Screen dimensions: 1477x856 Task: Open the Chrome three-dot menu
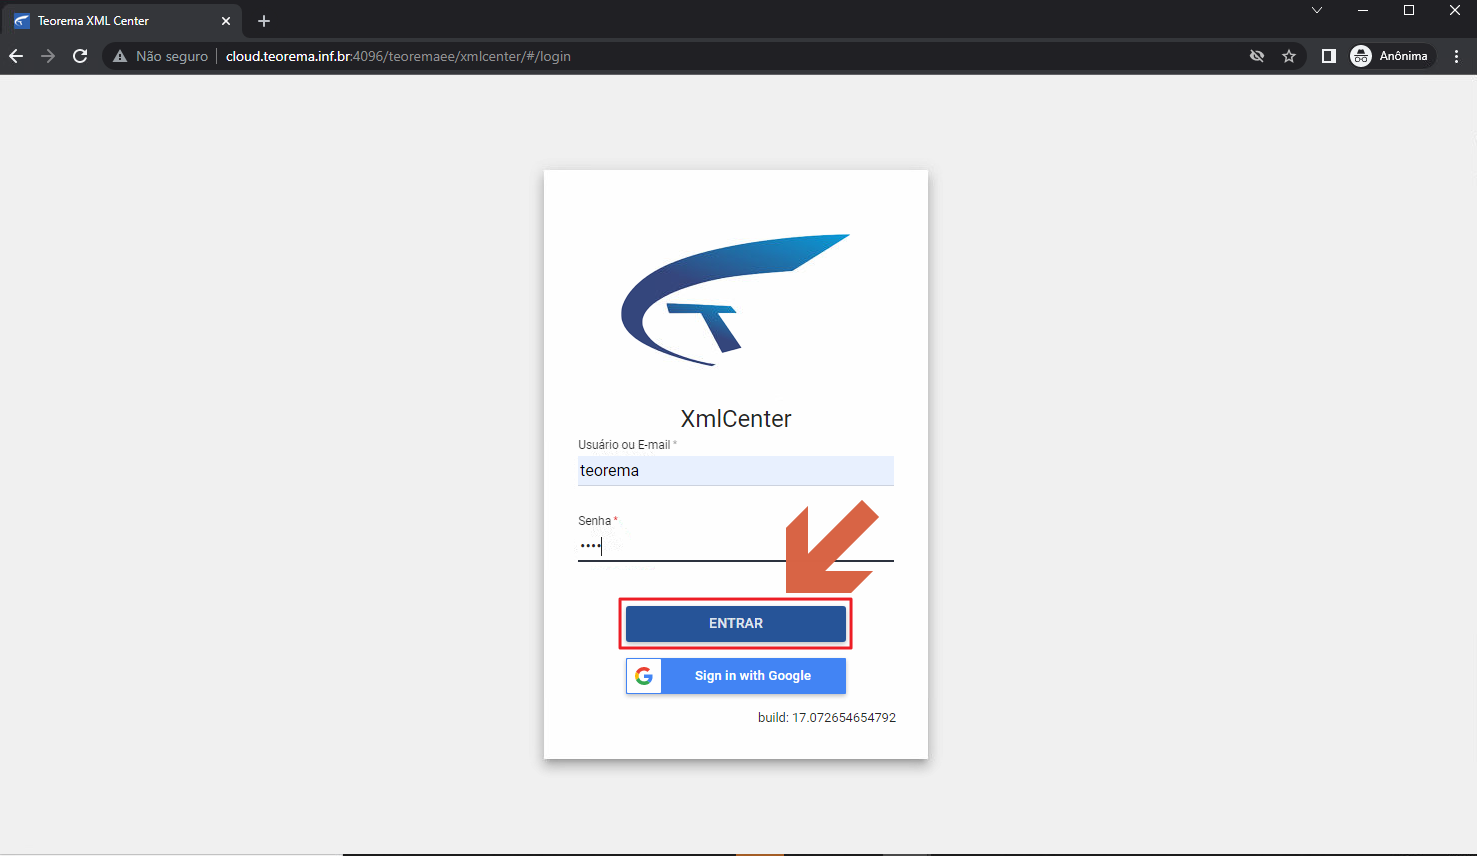pos(1457,56)
